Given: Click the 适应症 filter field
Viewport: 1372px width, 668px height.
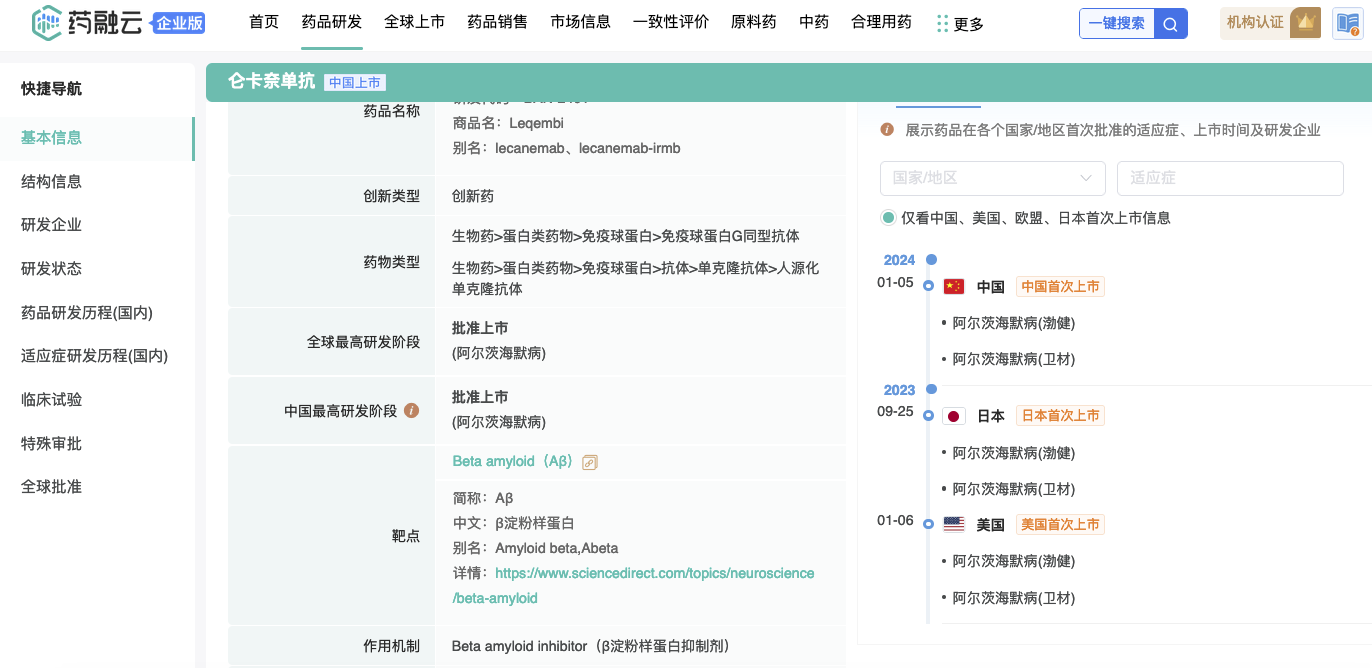Looking at the screenshot, I should pos(1229,178).
